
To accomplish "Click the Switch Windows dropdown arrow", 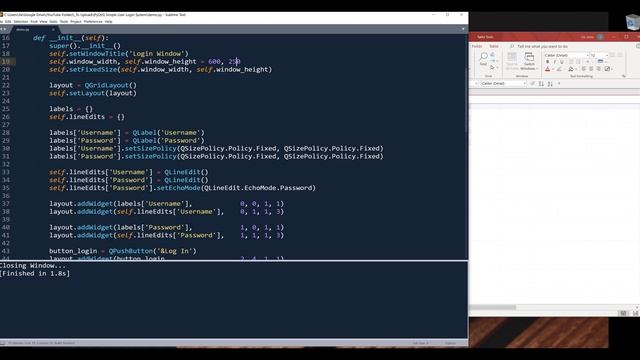I will [537, 69].
